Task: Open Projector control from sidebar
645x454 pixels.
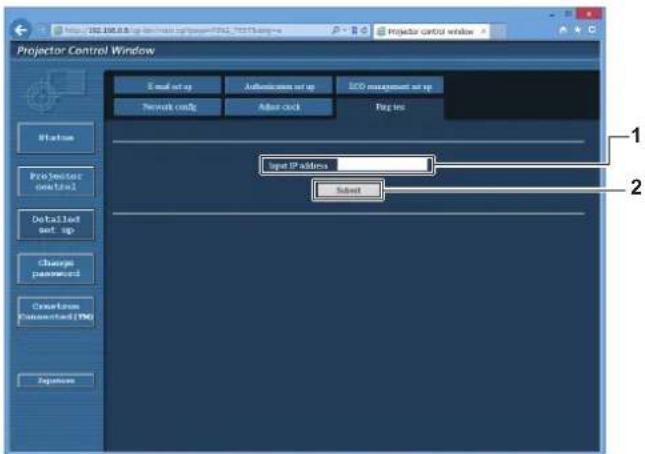Action: point(56,181)
